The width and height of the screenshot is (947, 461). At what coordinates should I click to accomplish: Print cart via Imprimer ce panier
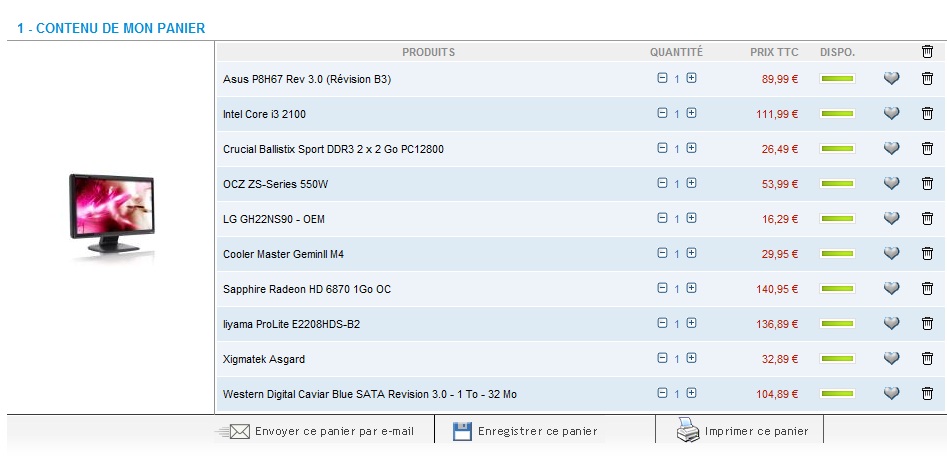[756, 432]
